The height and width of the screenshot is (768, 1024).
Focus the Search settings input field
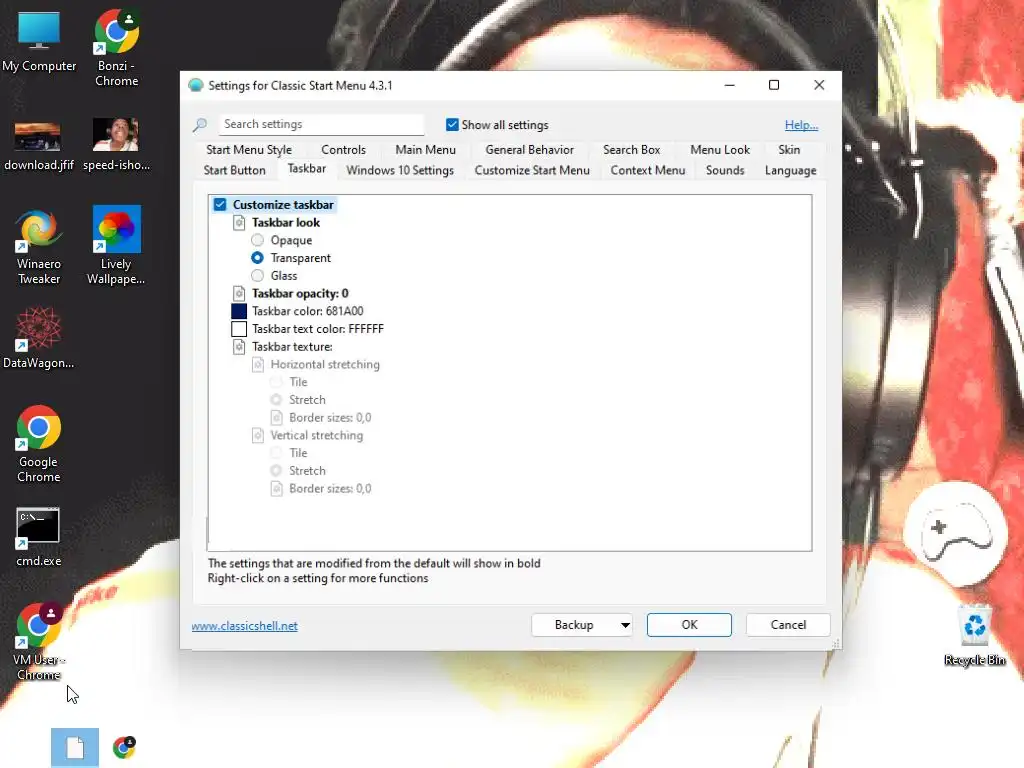coord(321,124)
